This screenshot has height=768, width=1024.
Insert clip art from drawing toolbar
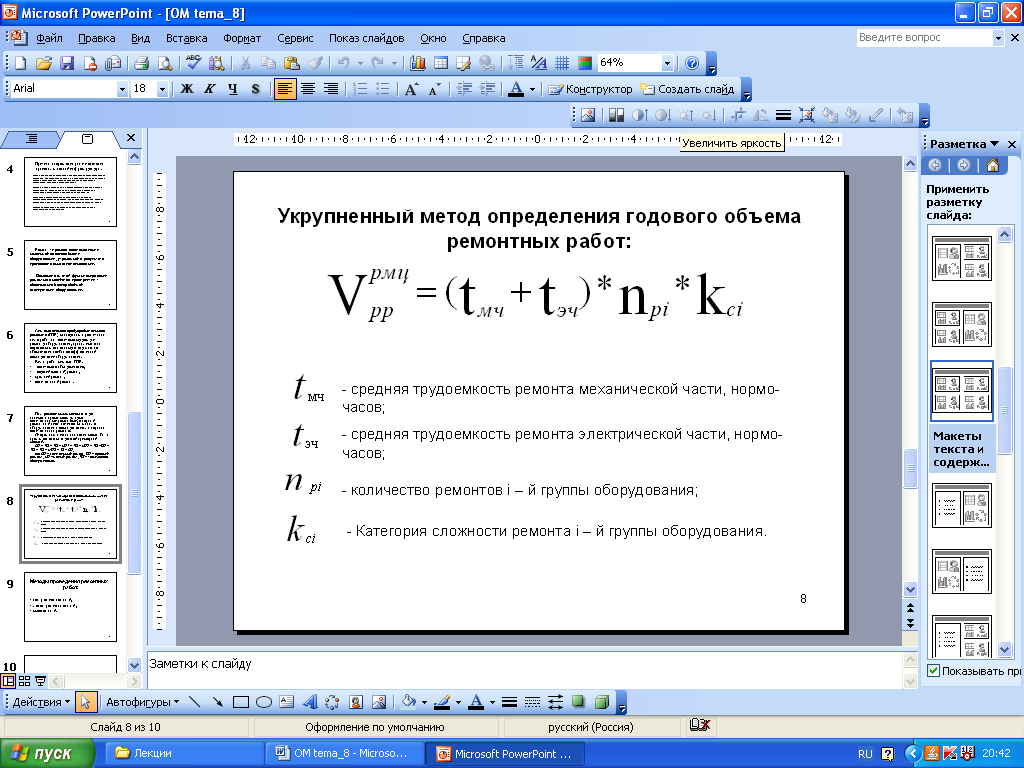[356, 702]
